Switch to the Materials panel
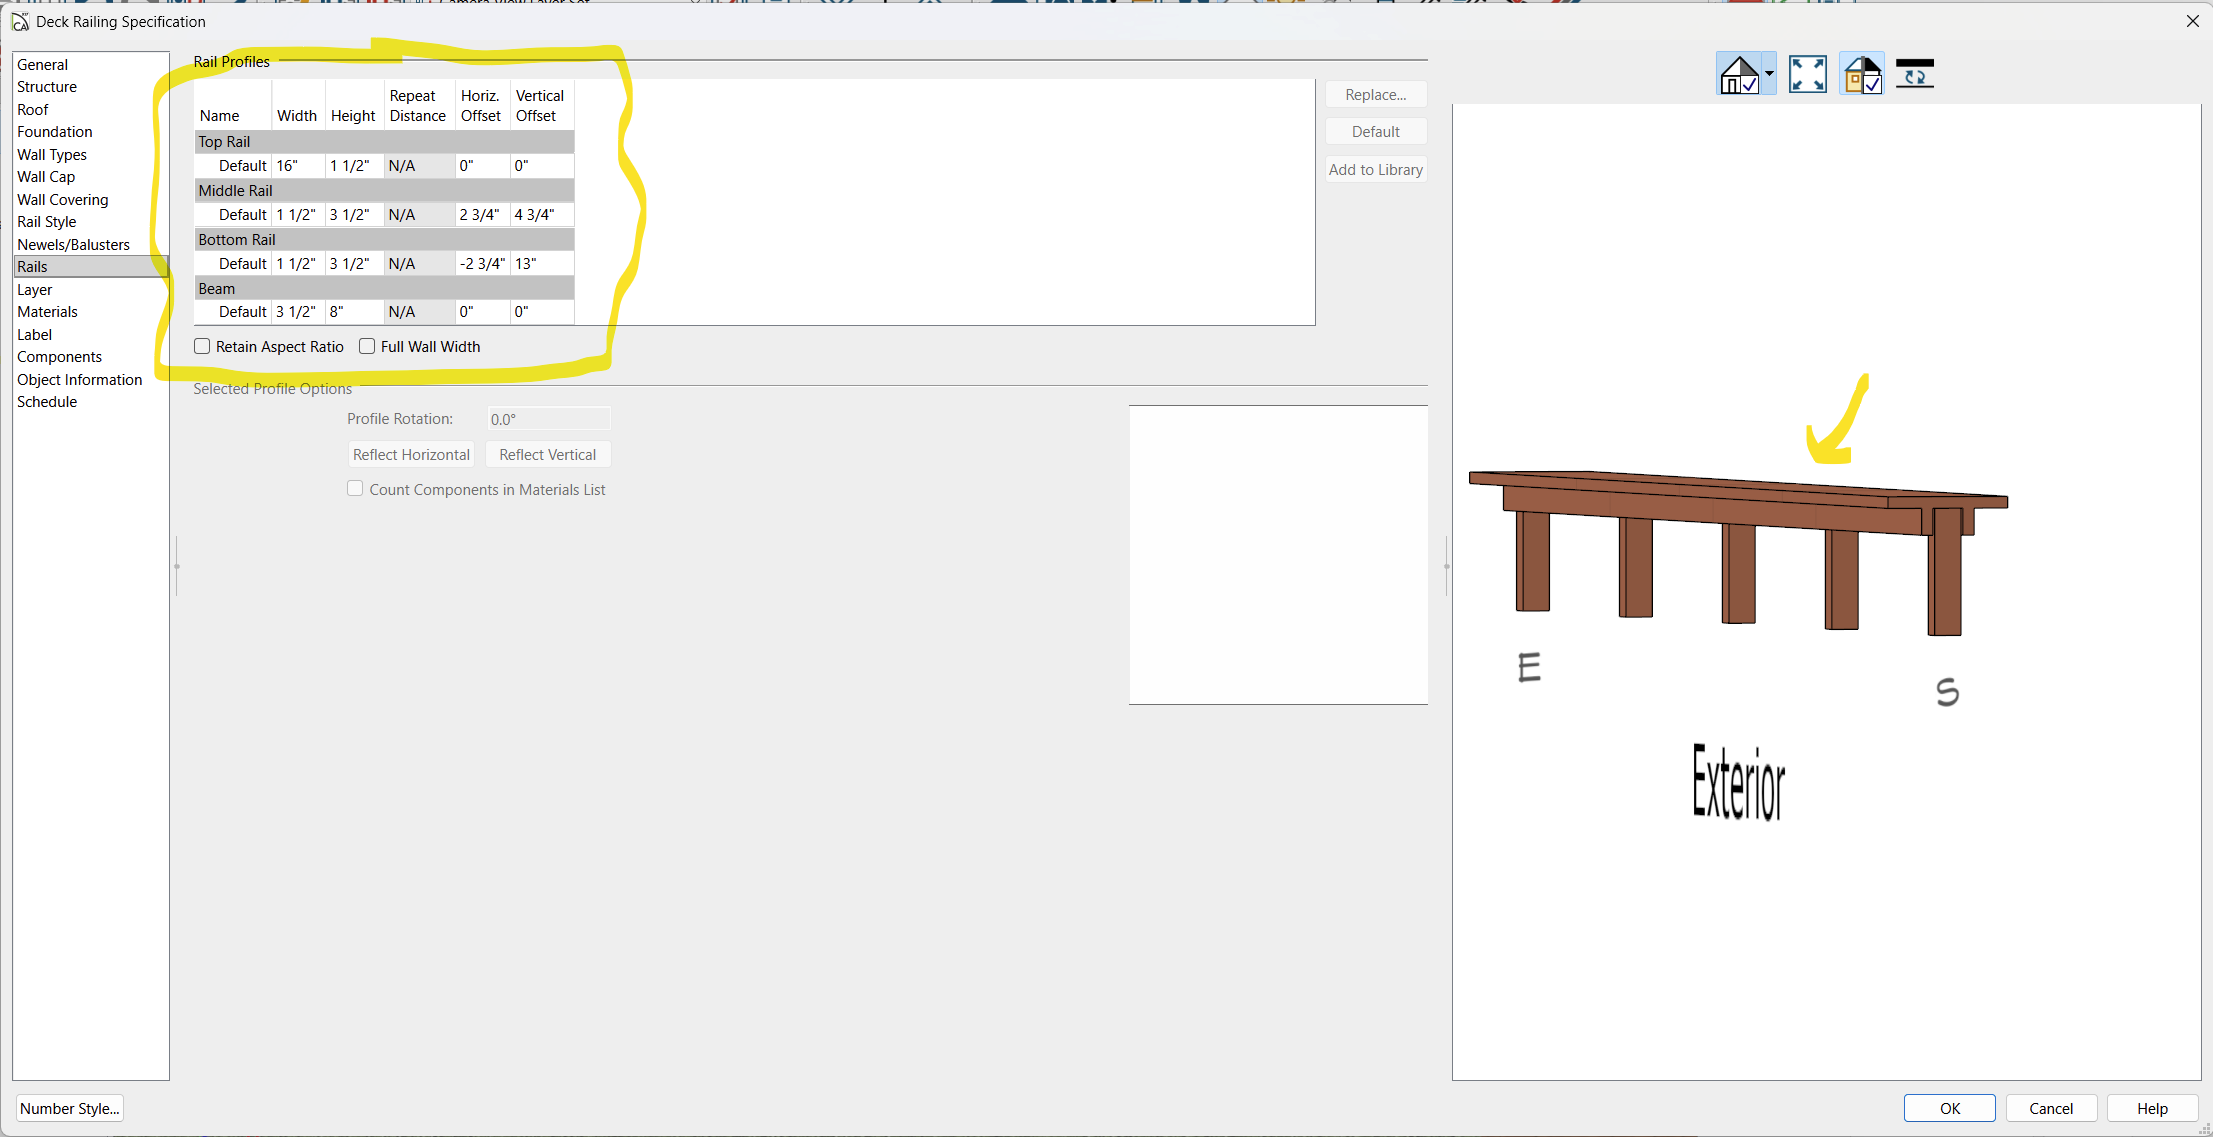The image size is (2213, 1137). [x=47, y=312]
